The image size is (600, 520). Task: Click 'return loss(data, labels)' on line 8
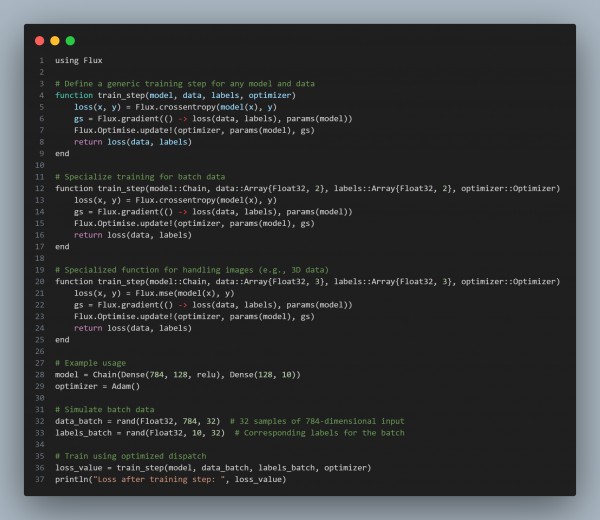(133, 142)
